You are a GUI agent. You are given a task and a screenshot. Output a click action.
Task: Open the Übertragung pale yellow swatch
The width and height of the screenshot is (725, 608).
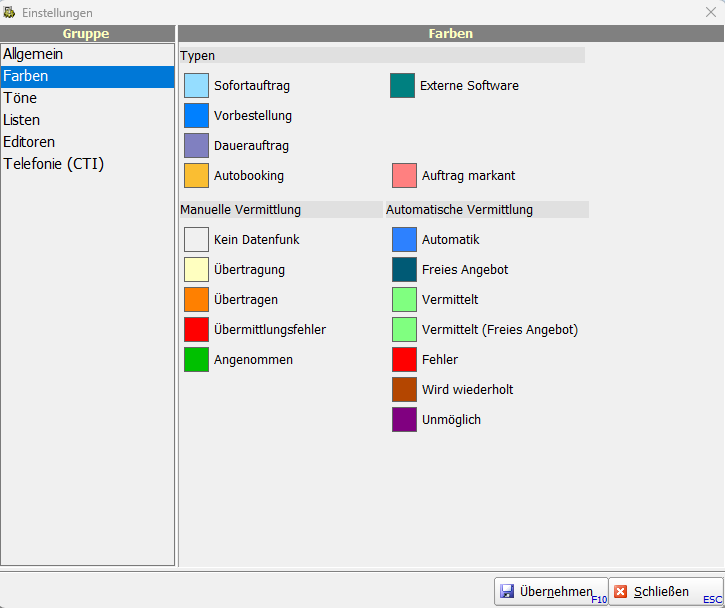[196, 270]
